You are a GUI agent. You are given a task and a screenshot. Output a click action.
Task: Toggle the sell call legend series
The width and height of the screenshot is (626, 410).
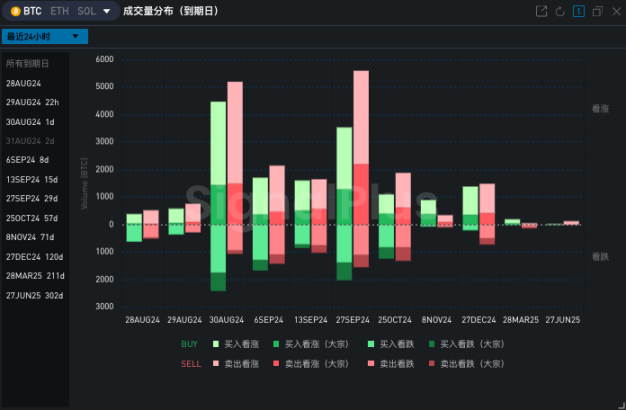236,364
